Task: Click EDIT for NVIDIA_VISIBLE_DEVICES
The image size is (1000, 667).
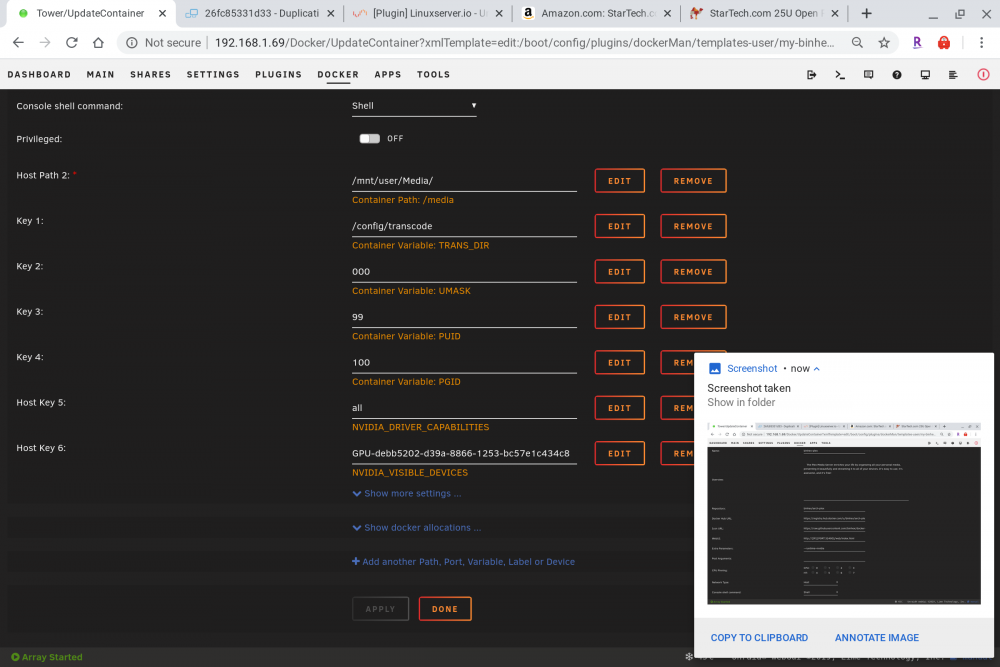Action: [x=619, y=453]
